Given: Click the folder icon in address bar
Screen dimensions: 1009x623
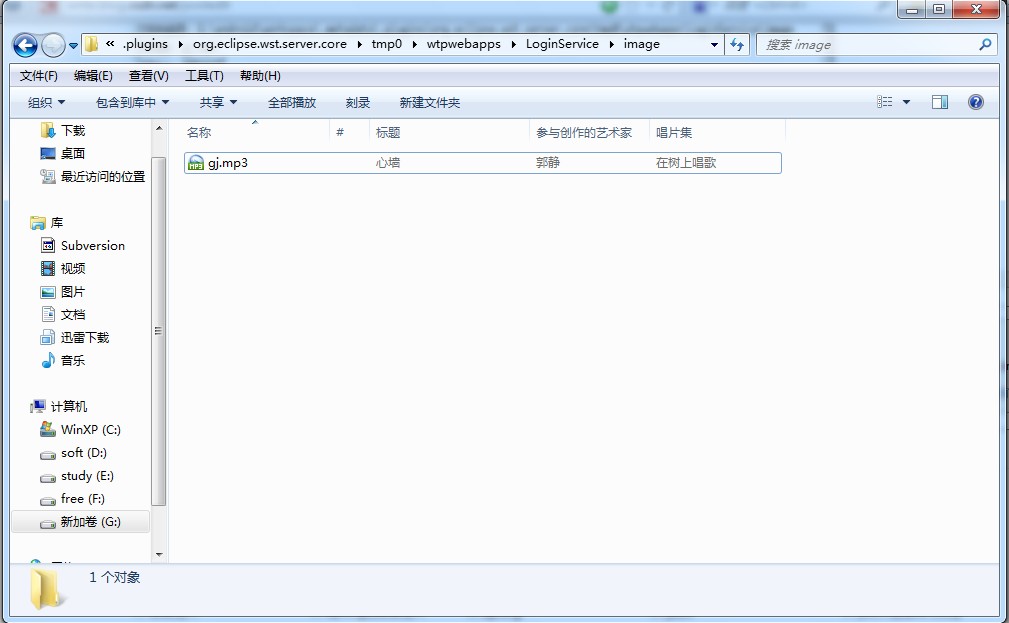Looking at the screenshot, I should [91, 44].
